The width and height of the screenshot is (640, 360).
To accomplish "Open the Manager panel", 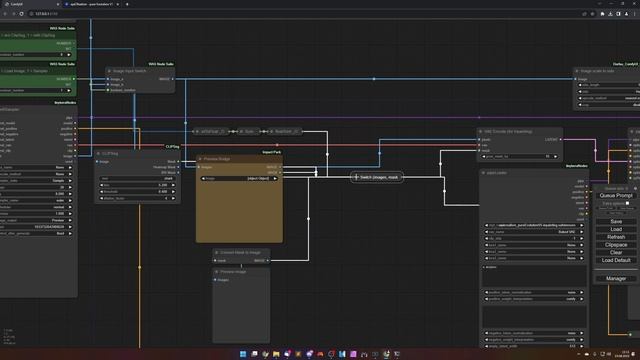I will tap(616, 279).
